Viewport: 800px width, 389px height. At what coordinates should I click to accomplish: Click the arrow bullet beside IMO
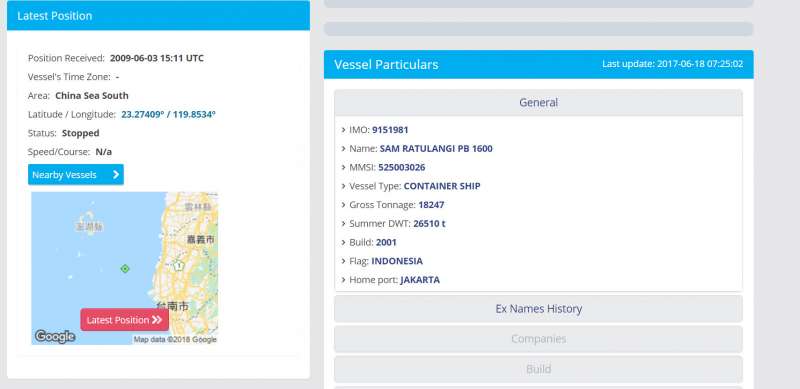pyautogui.click(x=343, y=130)
